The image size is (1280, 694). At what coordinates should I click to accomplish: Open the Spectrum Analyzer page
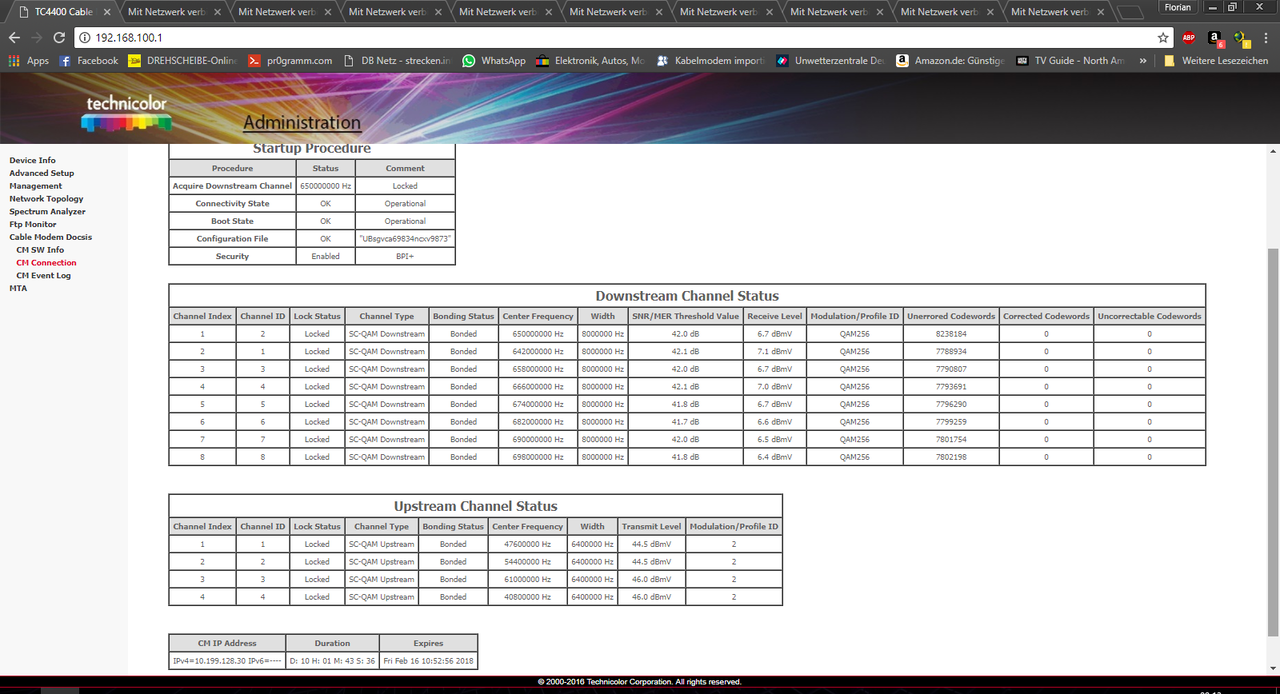(47, 212)
